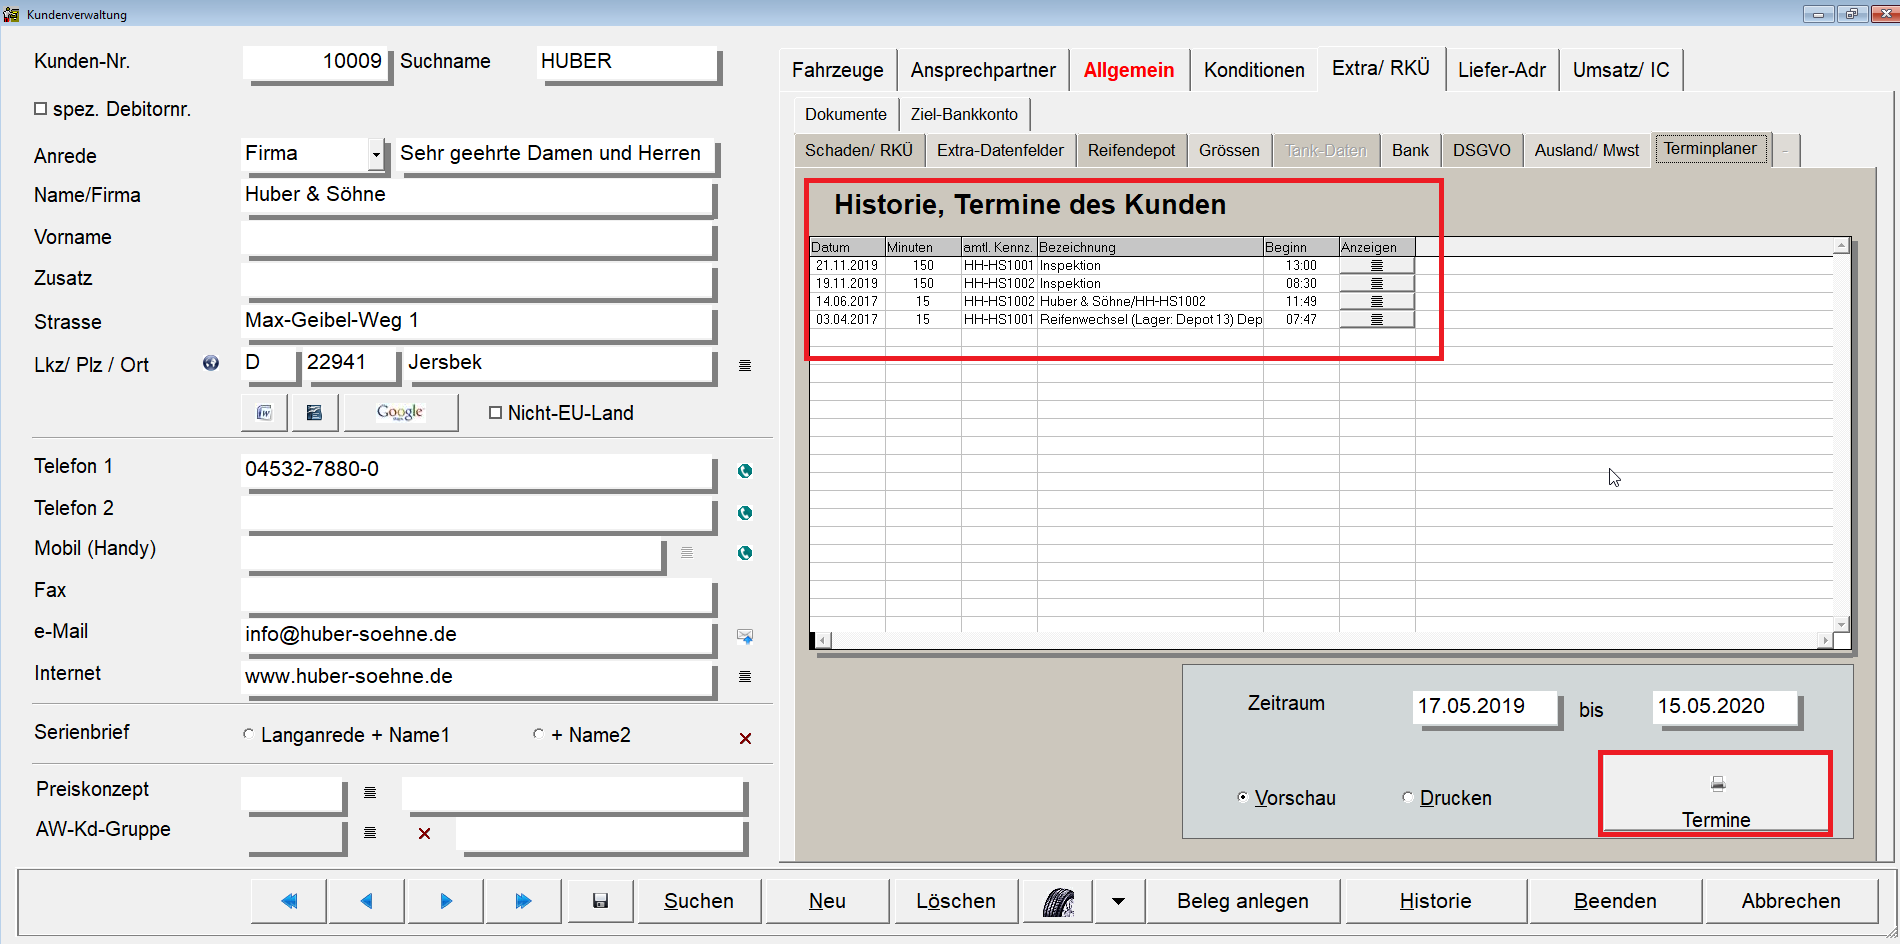1900x944 pixels.
Task: Jump to the last customer record
Action: pyautogui.click(x=523, y=901)
